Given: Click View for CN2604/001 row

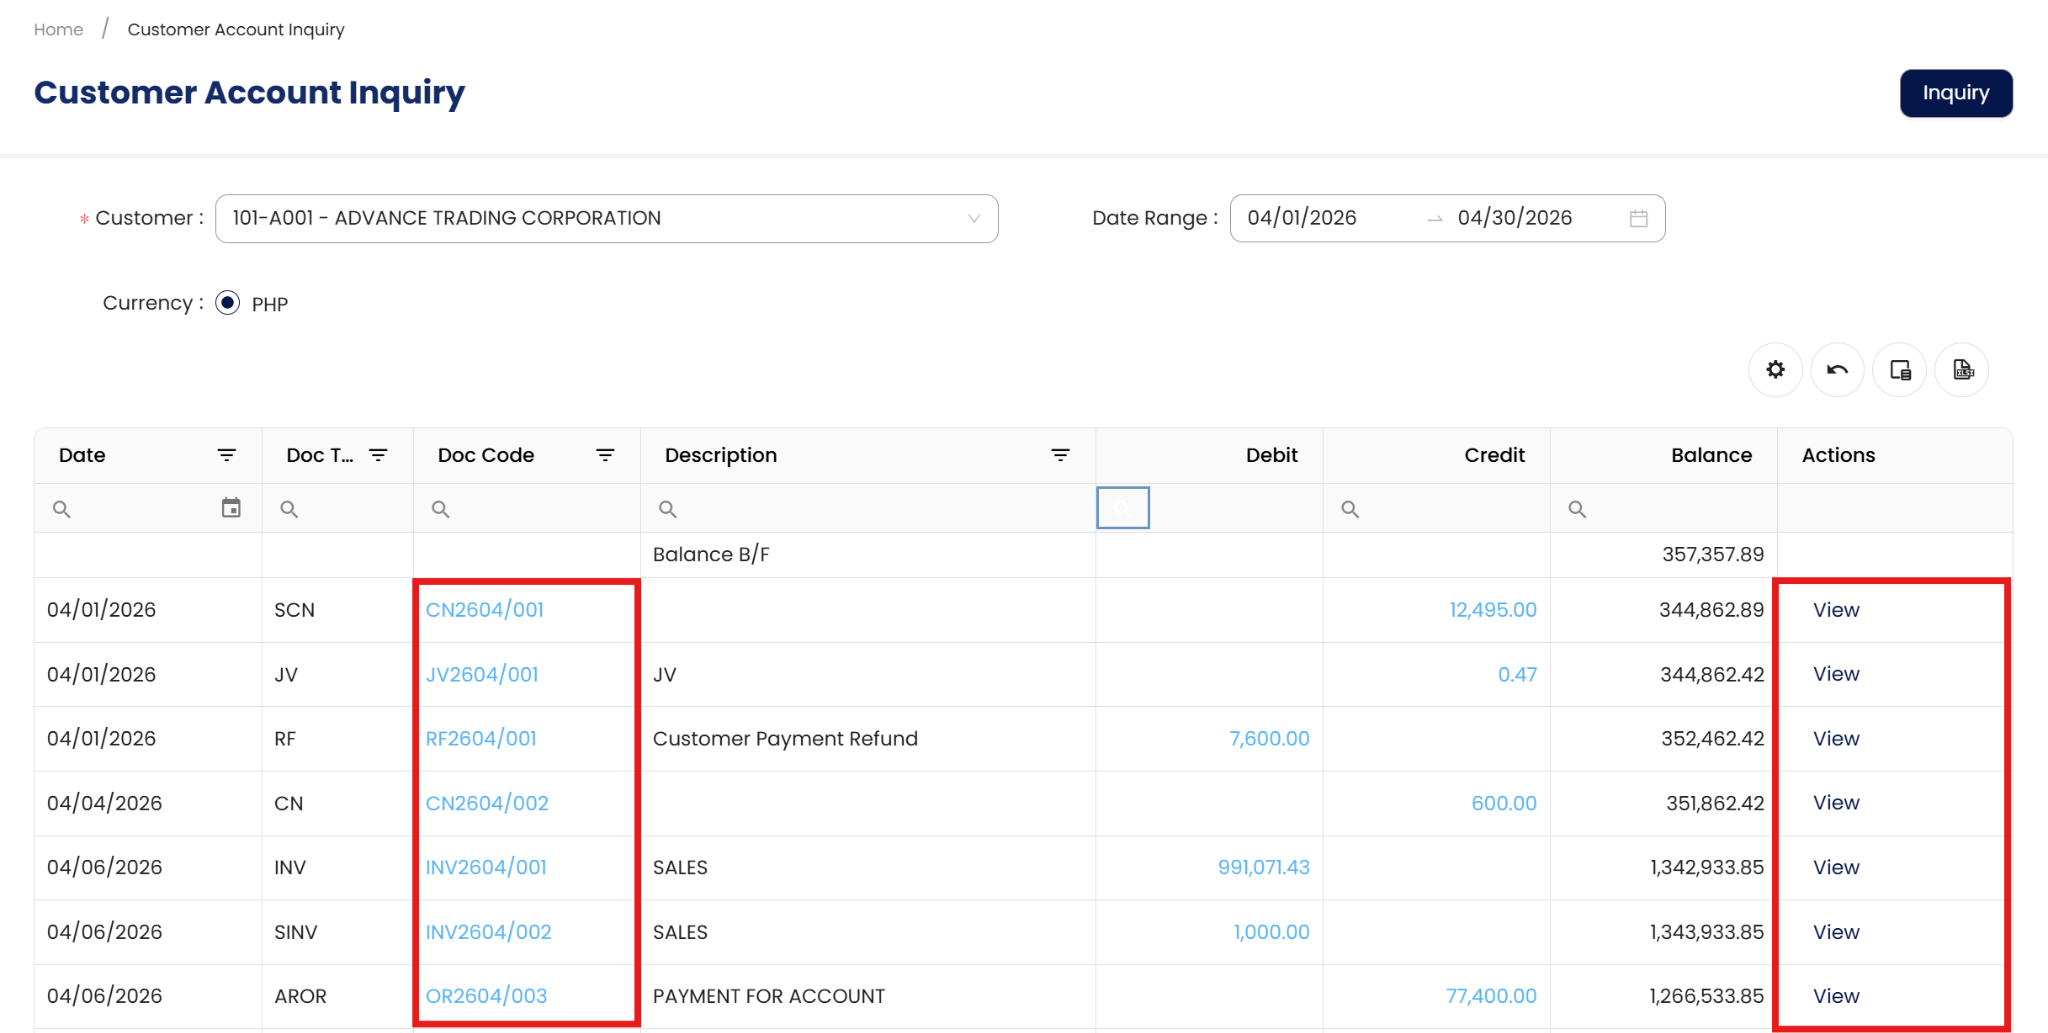Looking at the screenshot, I should pyautogui.click(x=1836, y=610).
